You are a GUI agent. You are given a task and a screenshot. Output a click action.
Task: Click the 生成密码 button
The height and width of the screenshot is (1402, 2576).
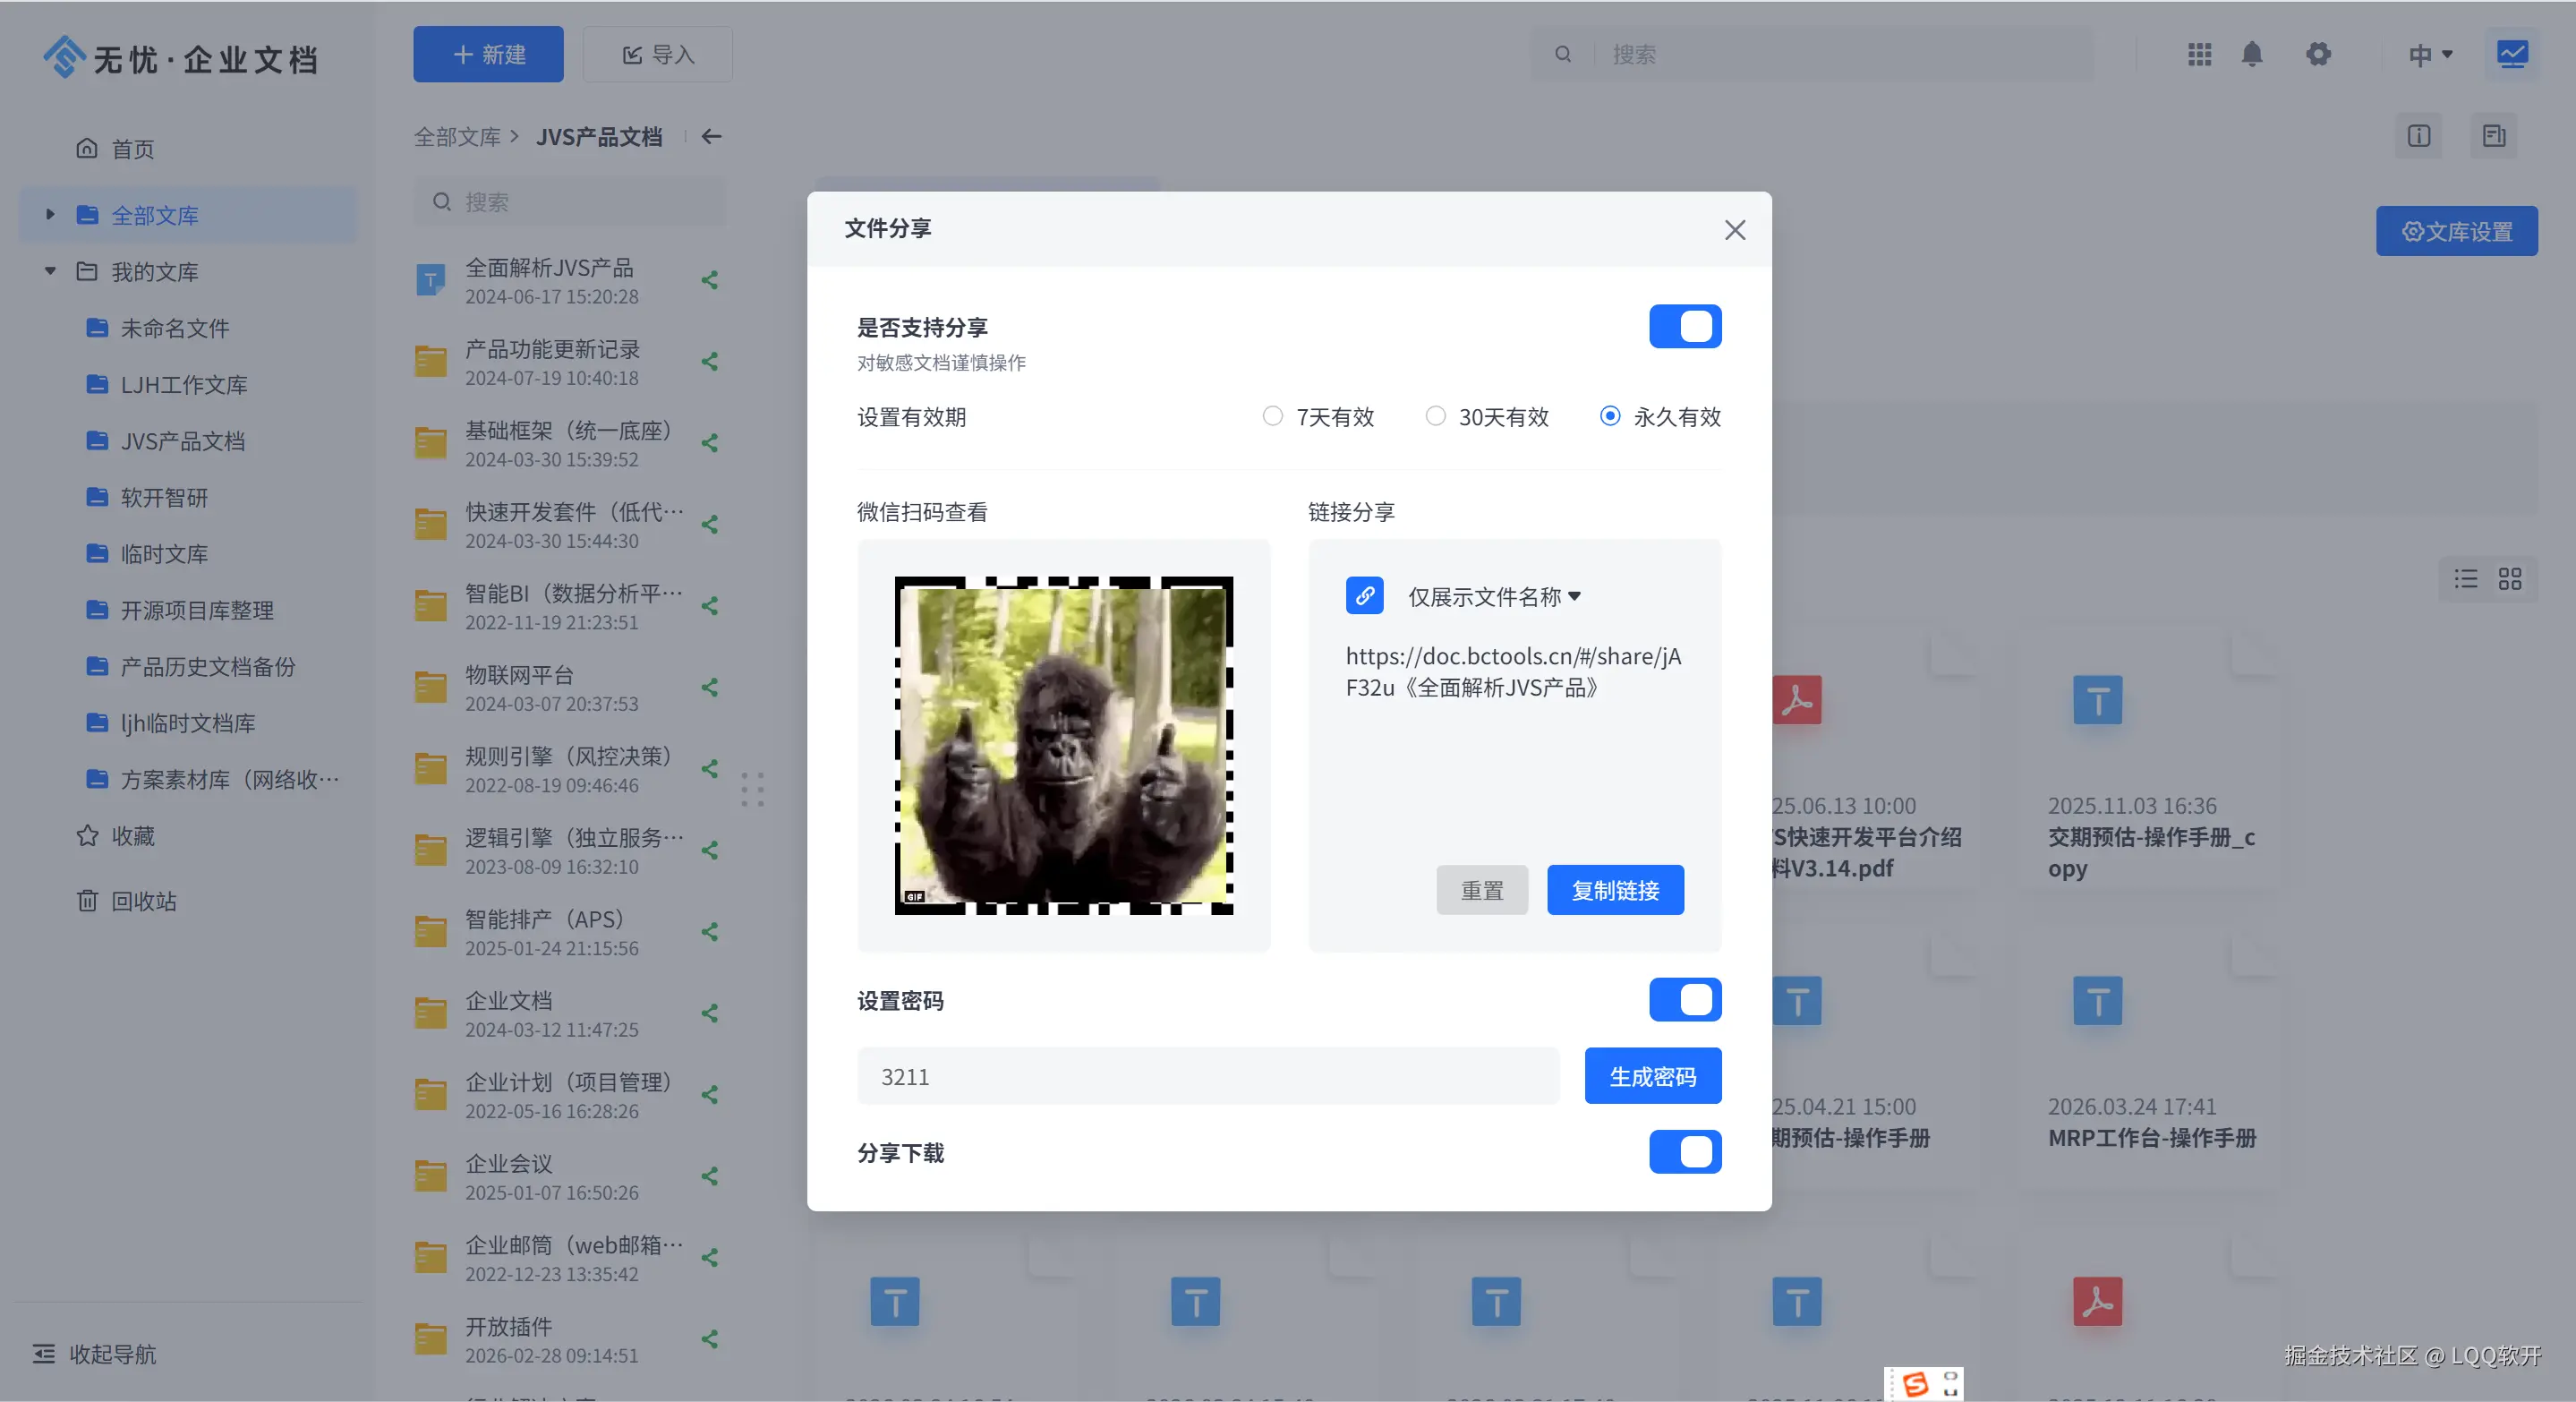1652,1077
